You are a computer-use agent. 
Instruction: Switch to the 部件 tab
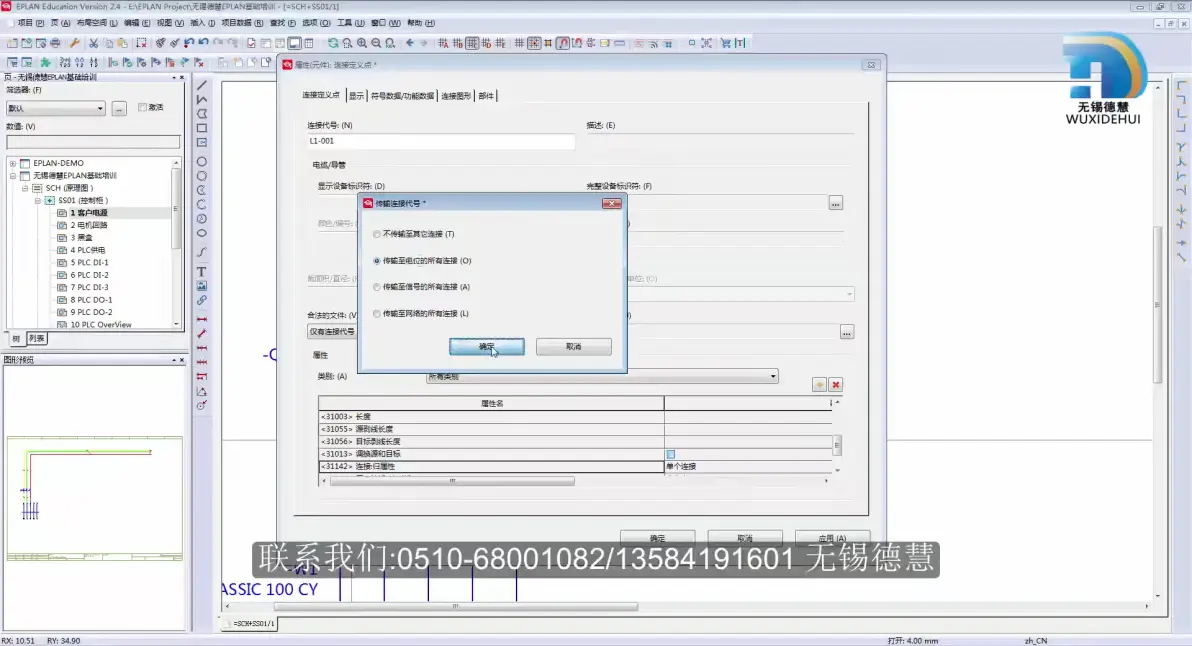point(486,96)
